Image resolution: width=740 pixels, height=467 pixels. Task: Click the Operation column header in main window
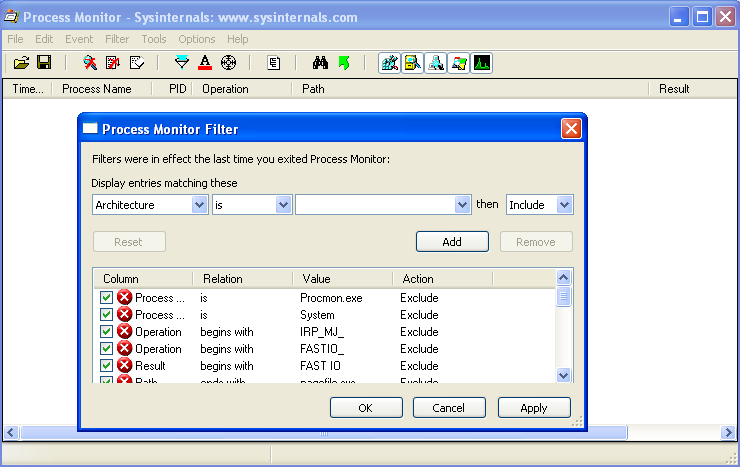(242, 89)
